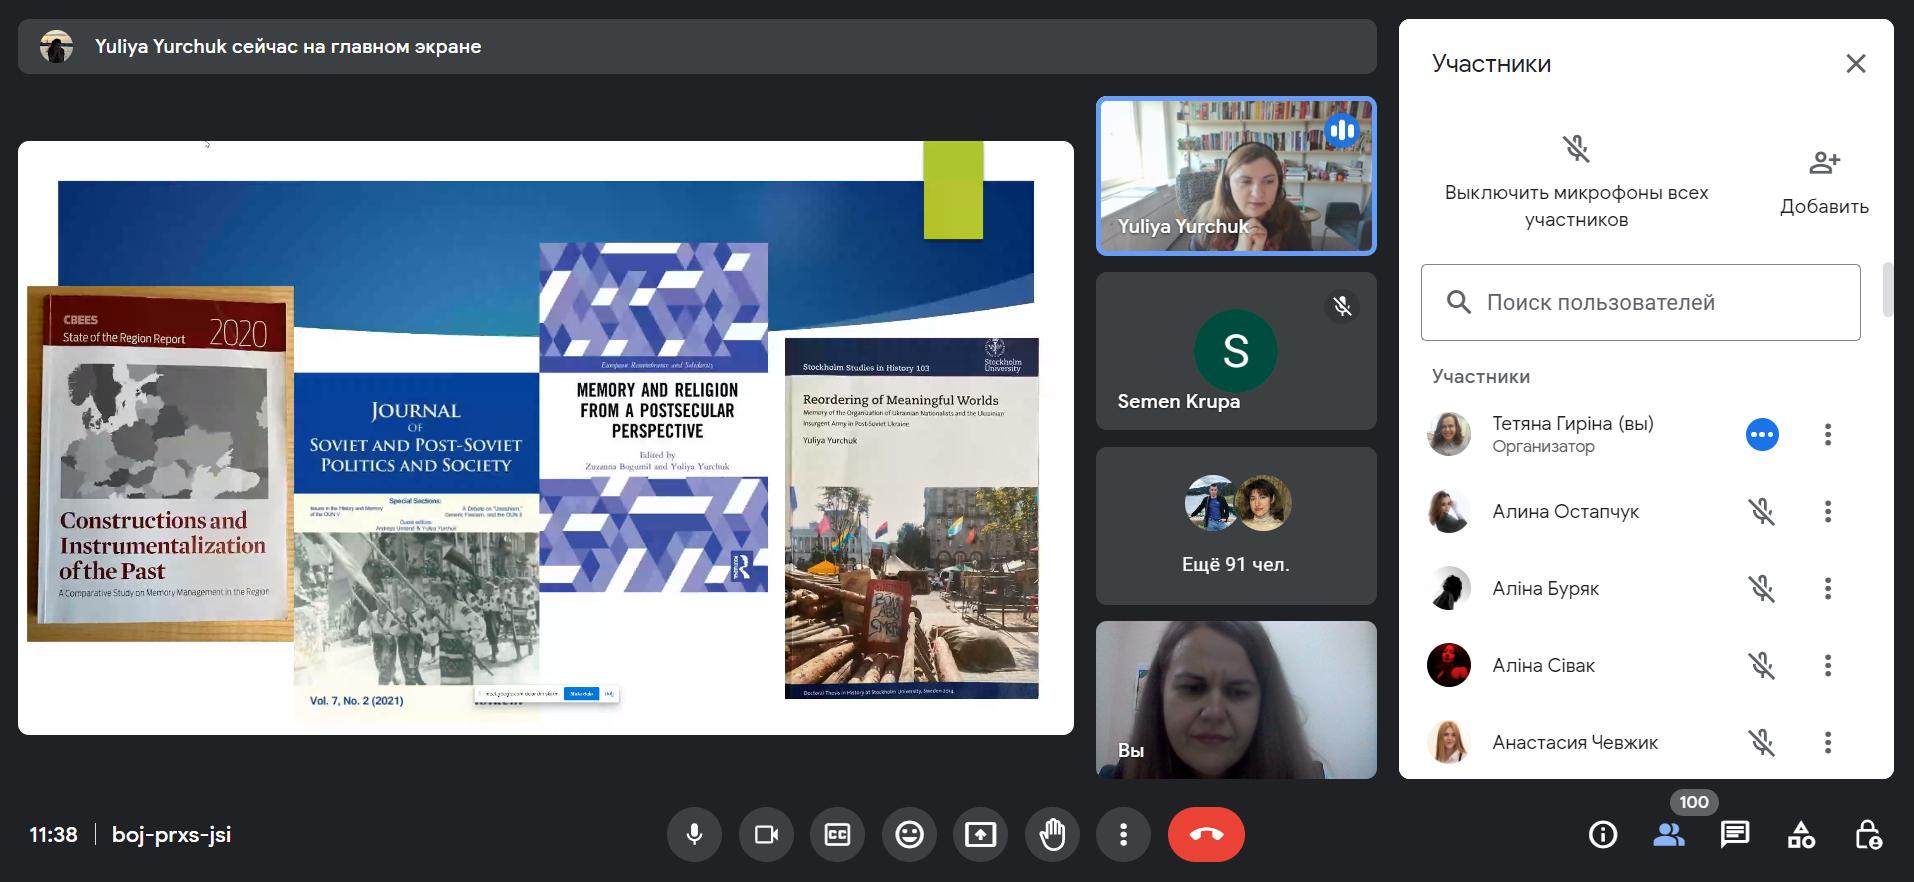Toggle the microphone button in bottom bar

pos(695,834)
